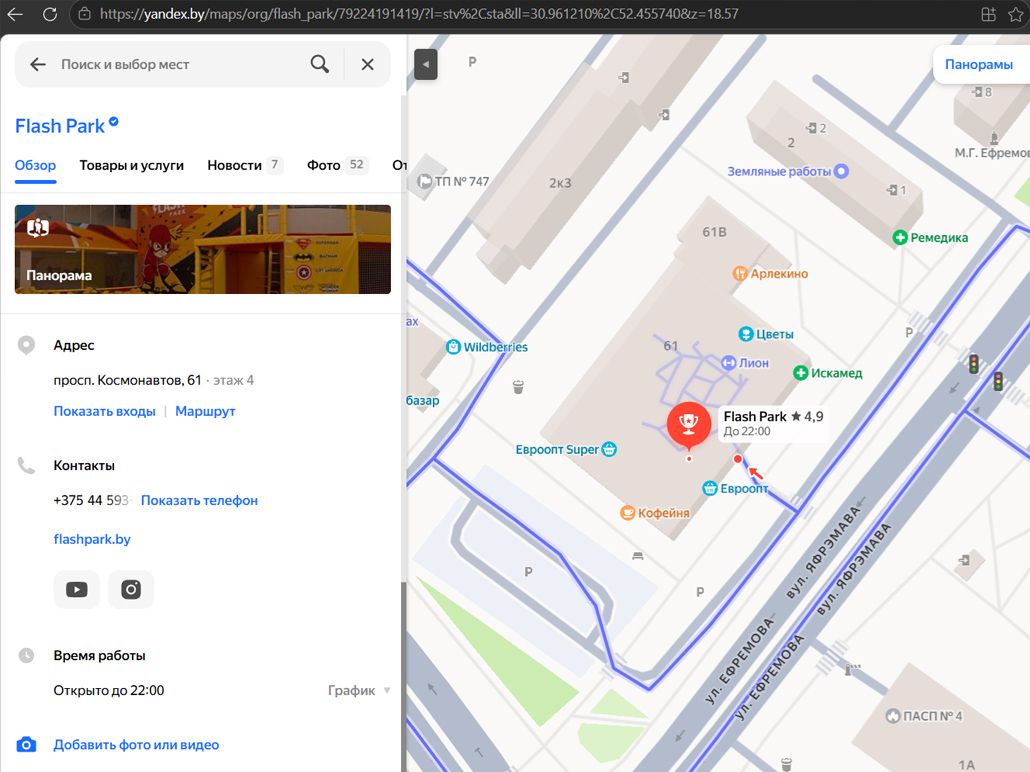Select the Искамед pharmacy marker
The width and height of the screenshot is (1030, 772).
tap(828, 373)
